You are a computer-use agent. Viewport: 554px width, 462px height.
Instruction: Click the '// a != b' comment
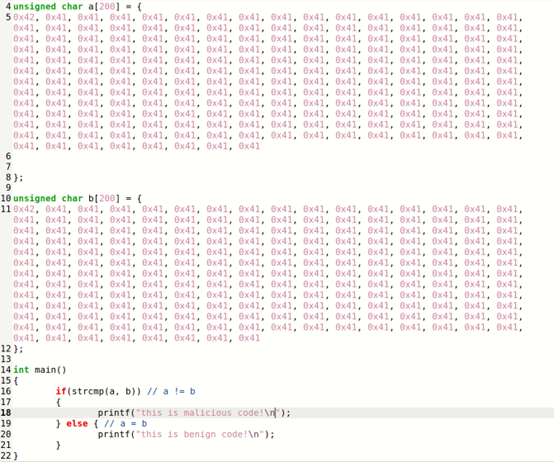[x=171, y=391]
